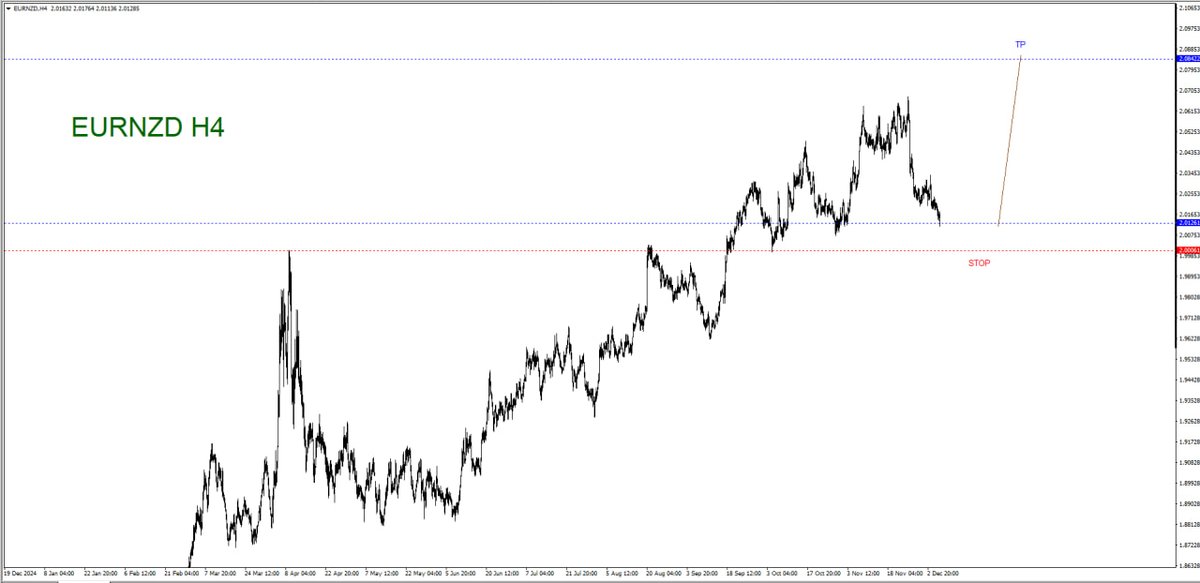Click the blue 2.08422 take-profit price tag
This screenshot has width=1200, height=583.
(1190, 59)
